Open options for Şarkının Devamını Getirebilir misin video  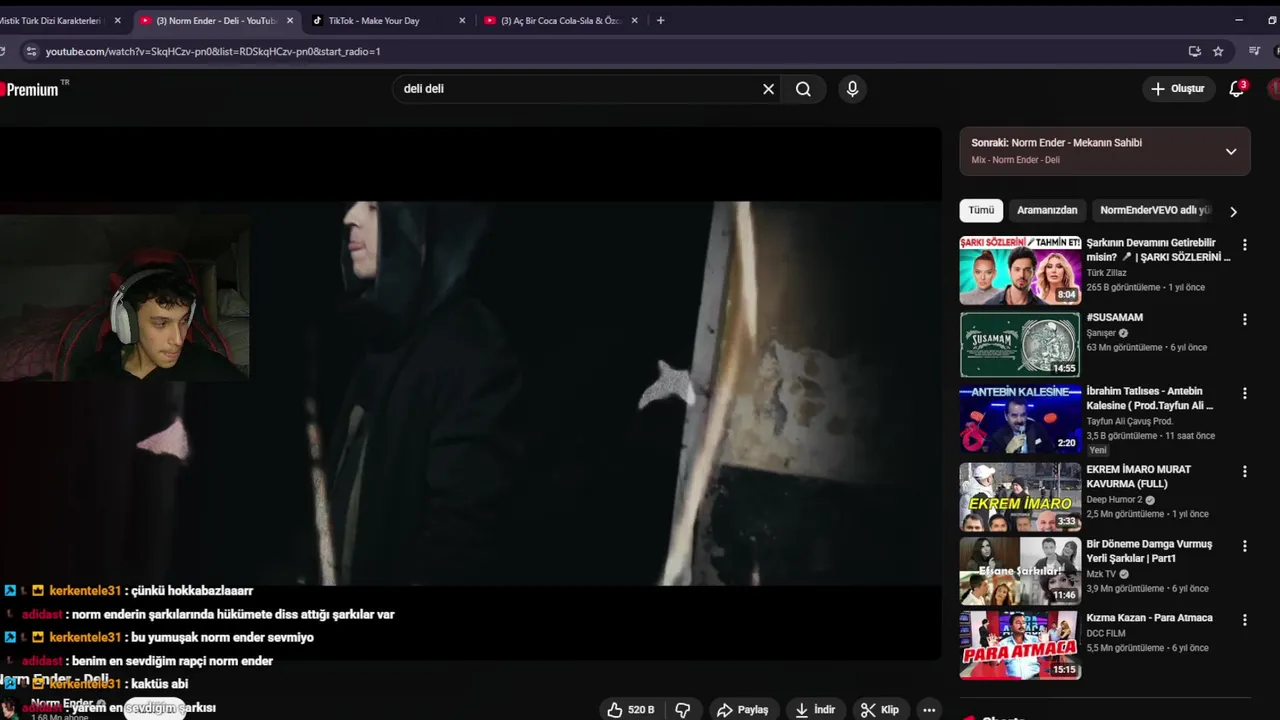click(x=1245, y=245)
